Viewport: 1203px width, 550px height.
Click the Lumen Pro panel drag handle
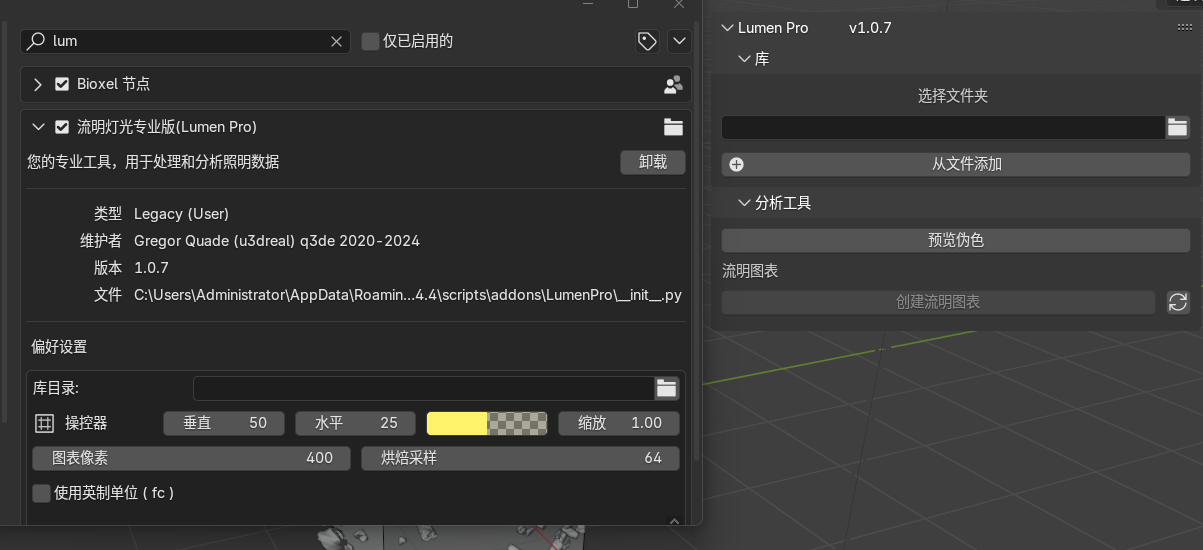(1184, 28)
